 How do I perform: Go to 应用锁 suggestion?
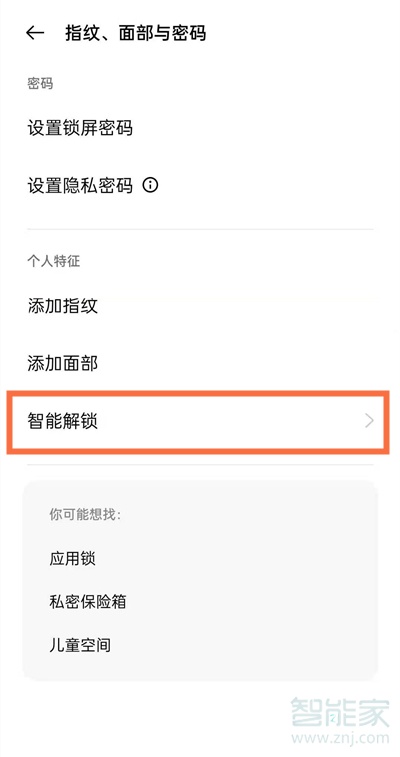click(72, 559)
